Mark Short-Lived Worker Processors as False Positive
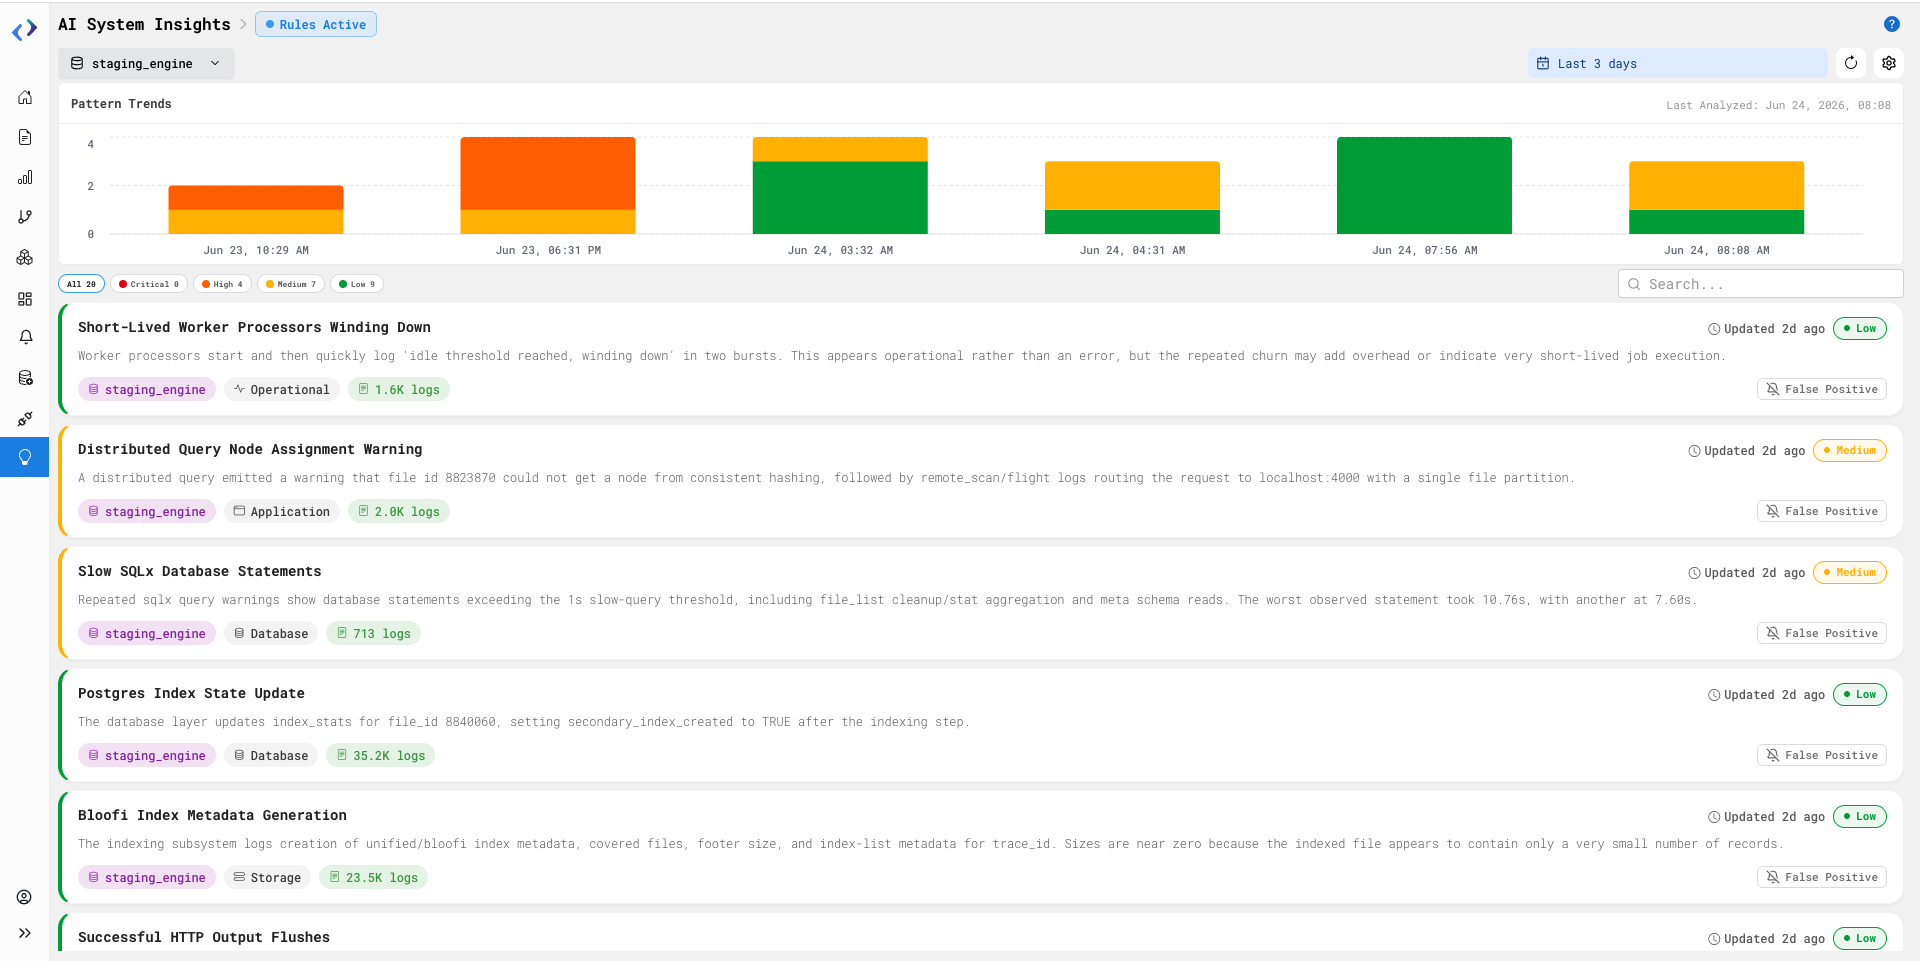The width and height of the screenshot is (1920, 961). (x=1821, y=389)
